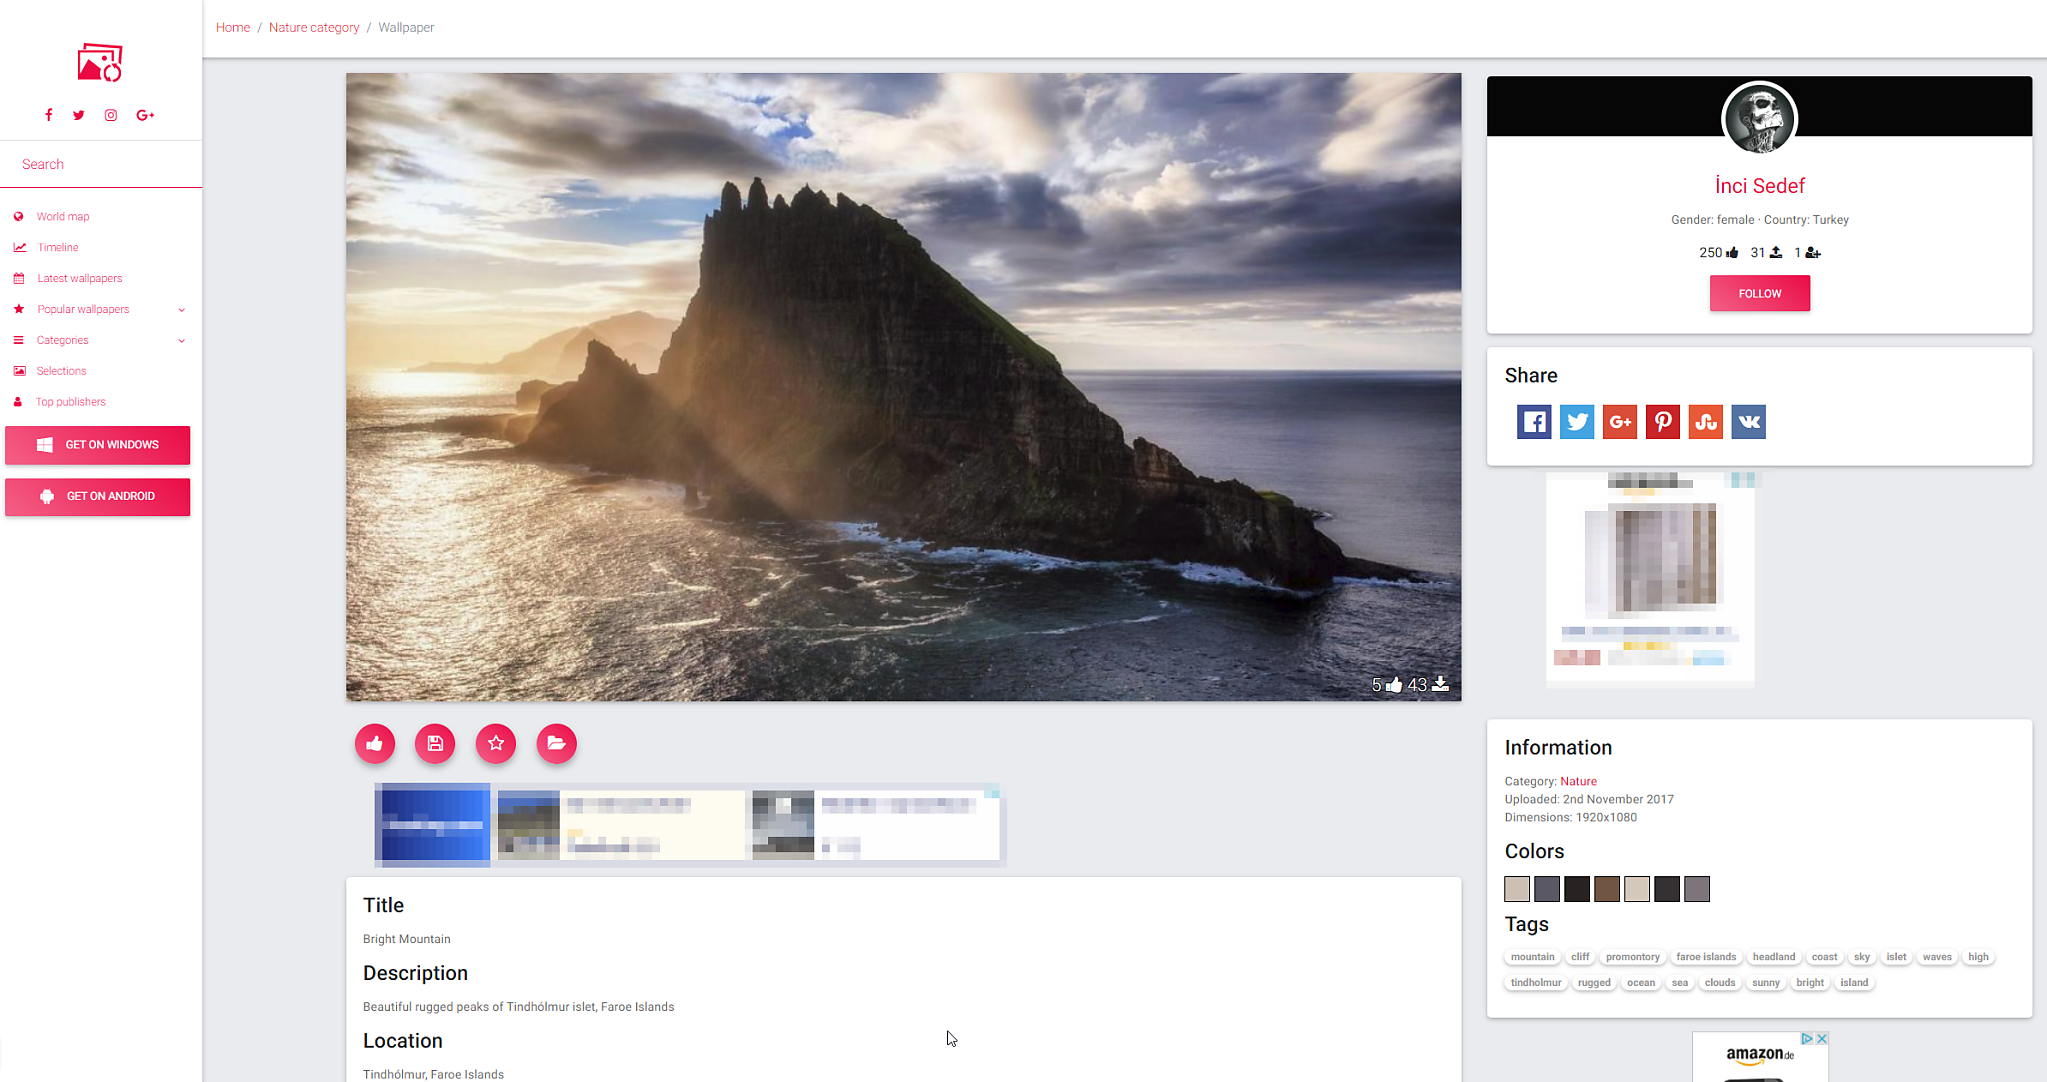Share on Pinterest
This screenshot has width=2047, height=1082.
click(1662, 422)
